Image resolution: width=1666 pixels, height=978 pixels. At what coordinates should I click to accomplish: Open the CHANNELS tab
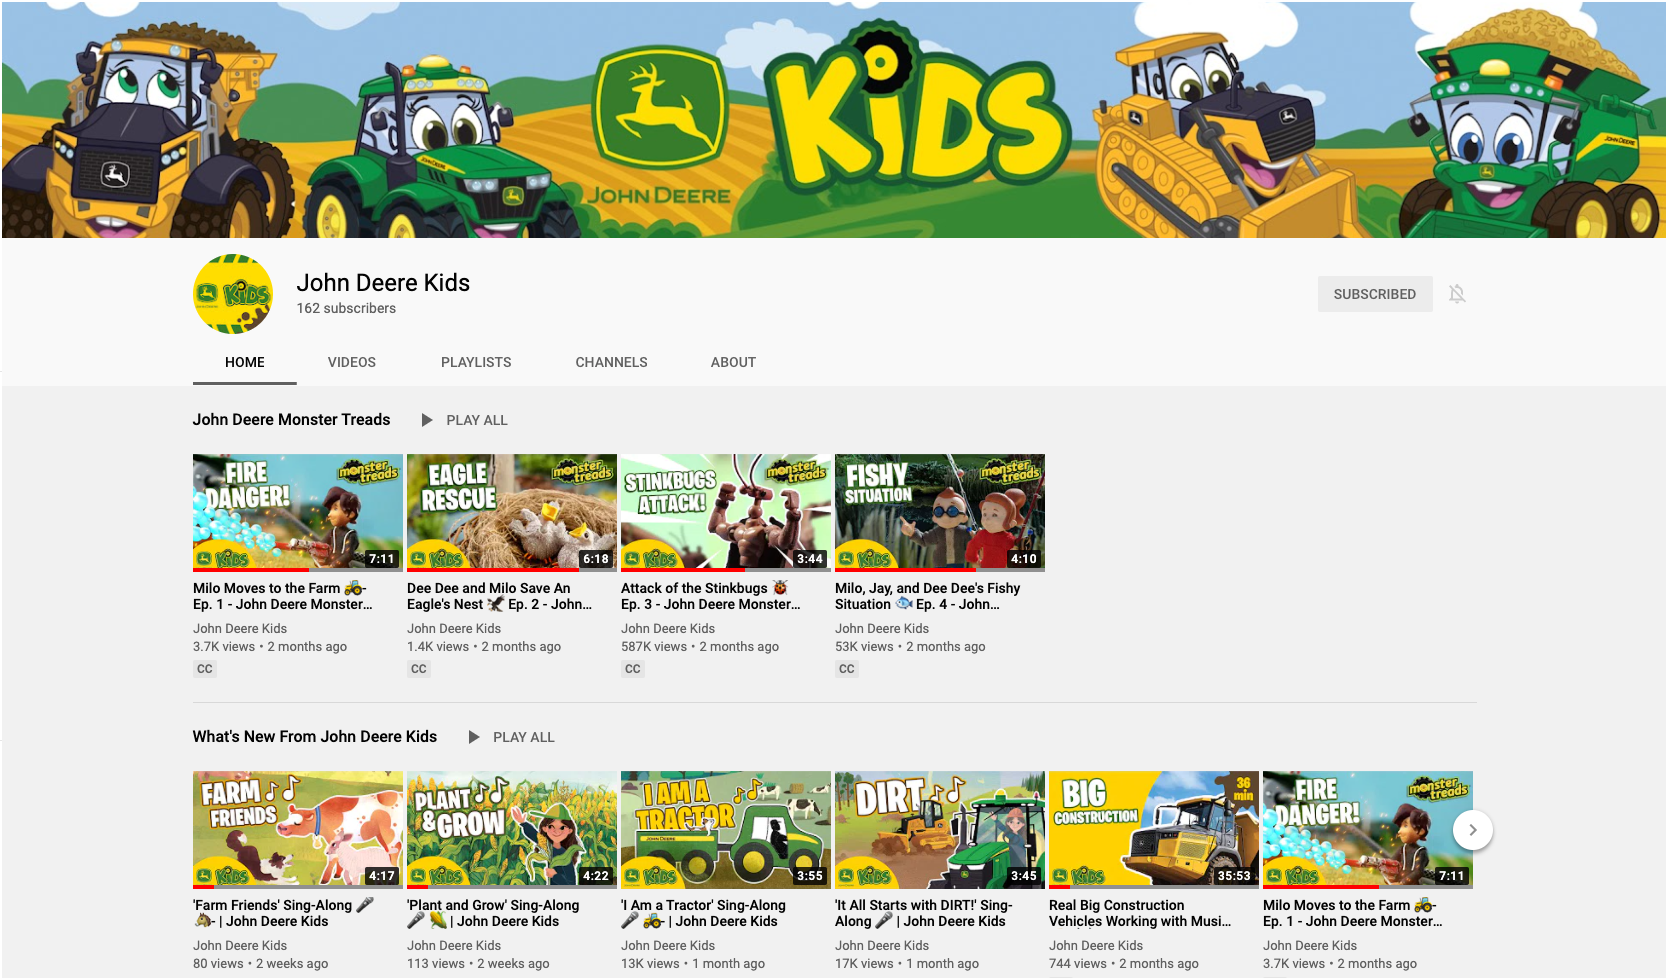pos(611,362)
